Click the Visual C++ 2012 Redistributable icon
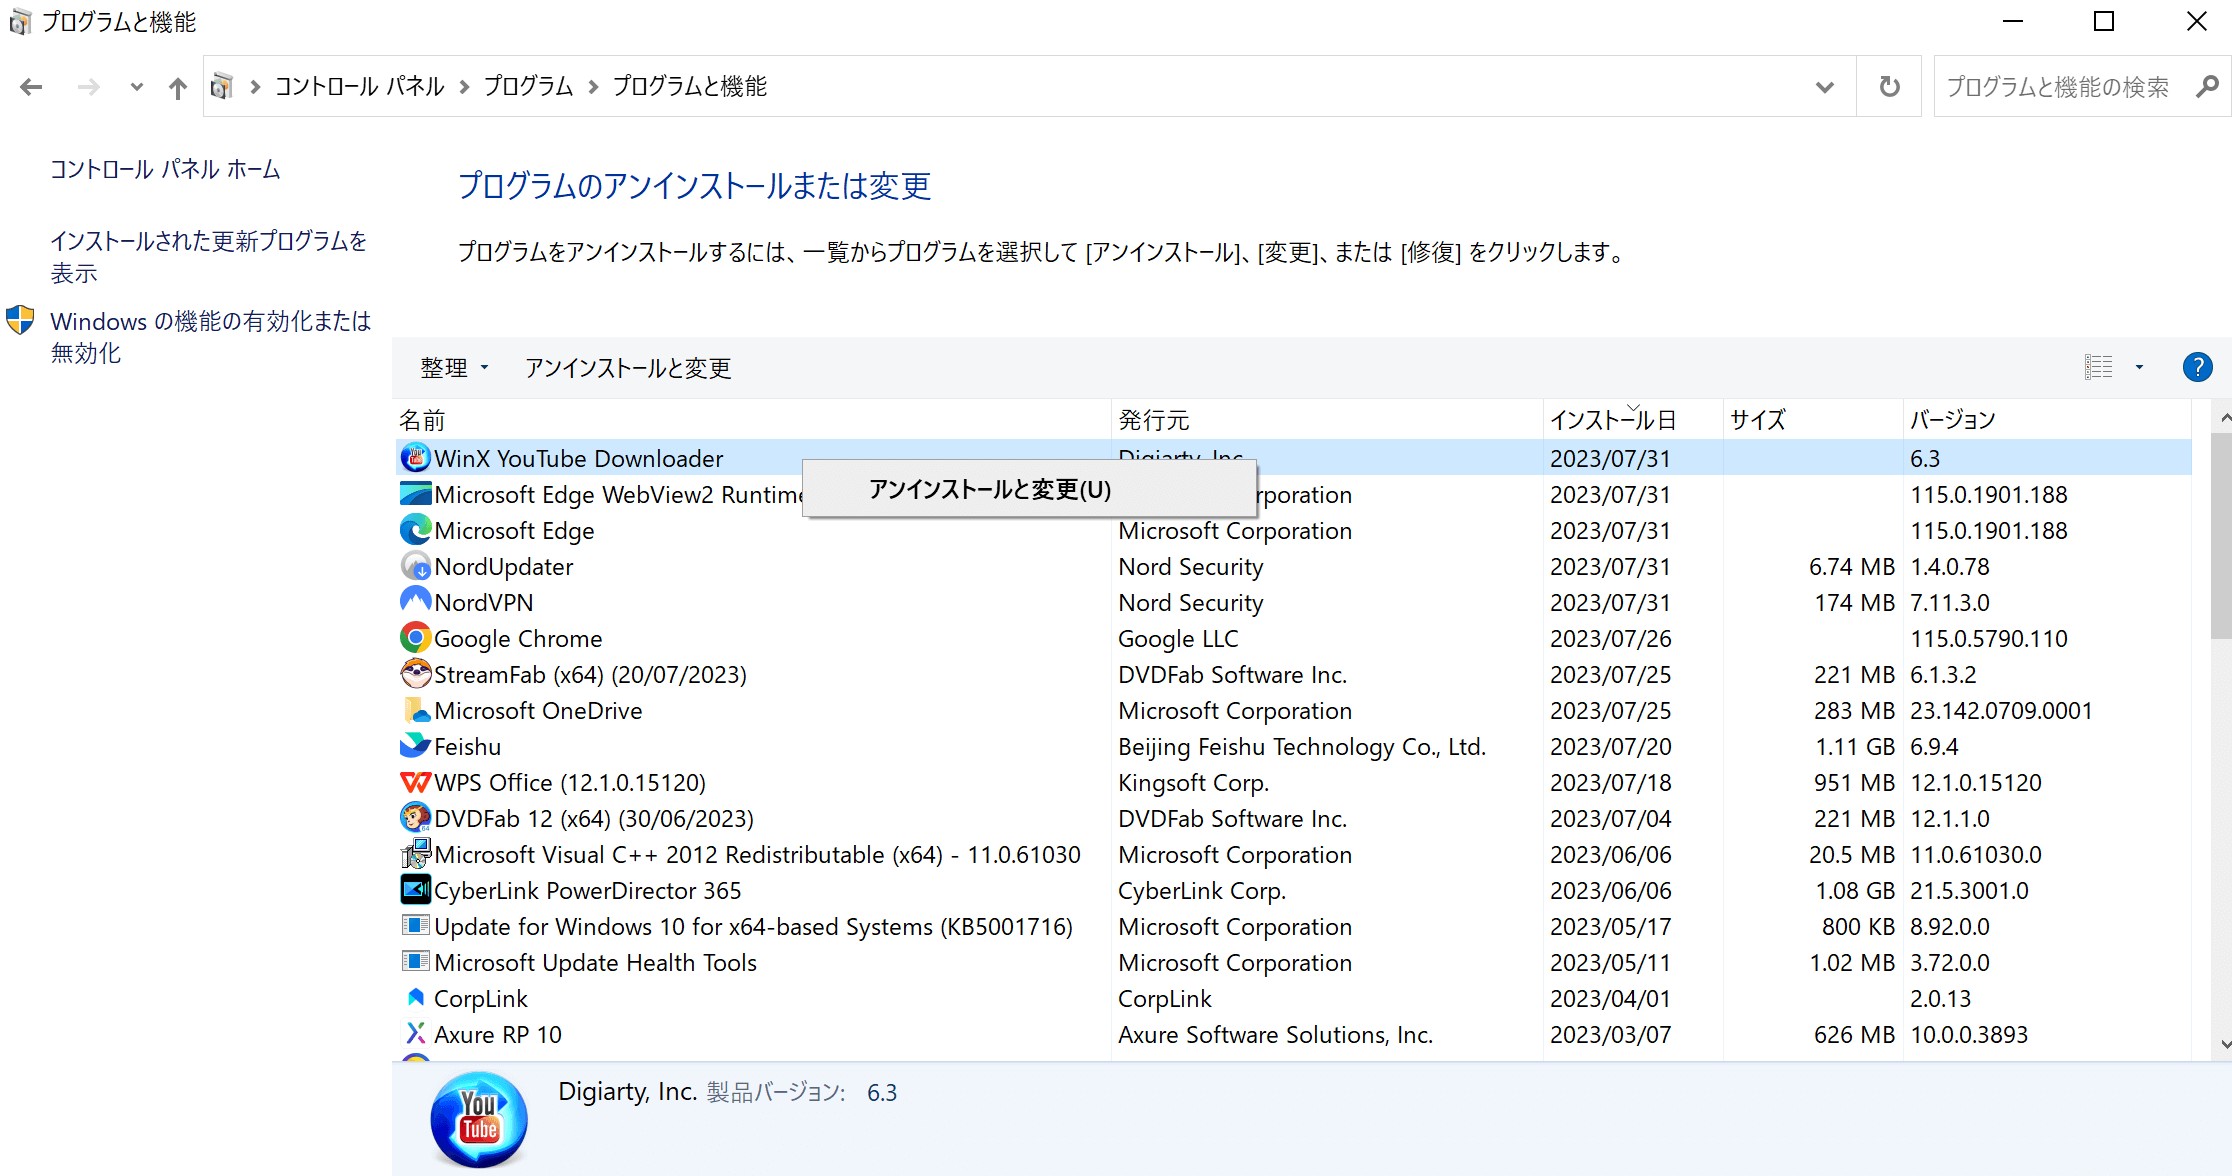The height and width of the screenshot is (1176, 2232). tap(415, 854)
